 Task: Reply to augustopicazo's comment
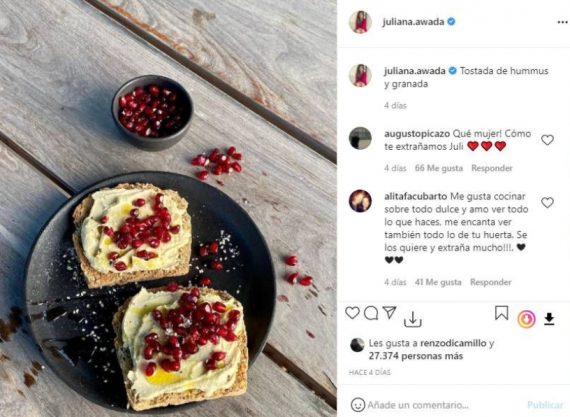pos(492,168)
